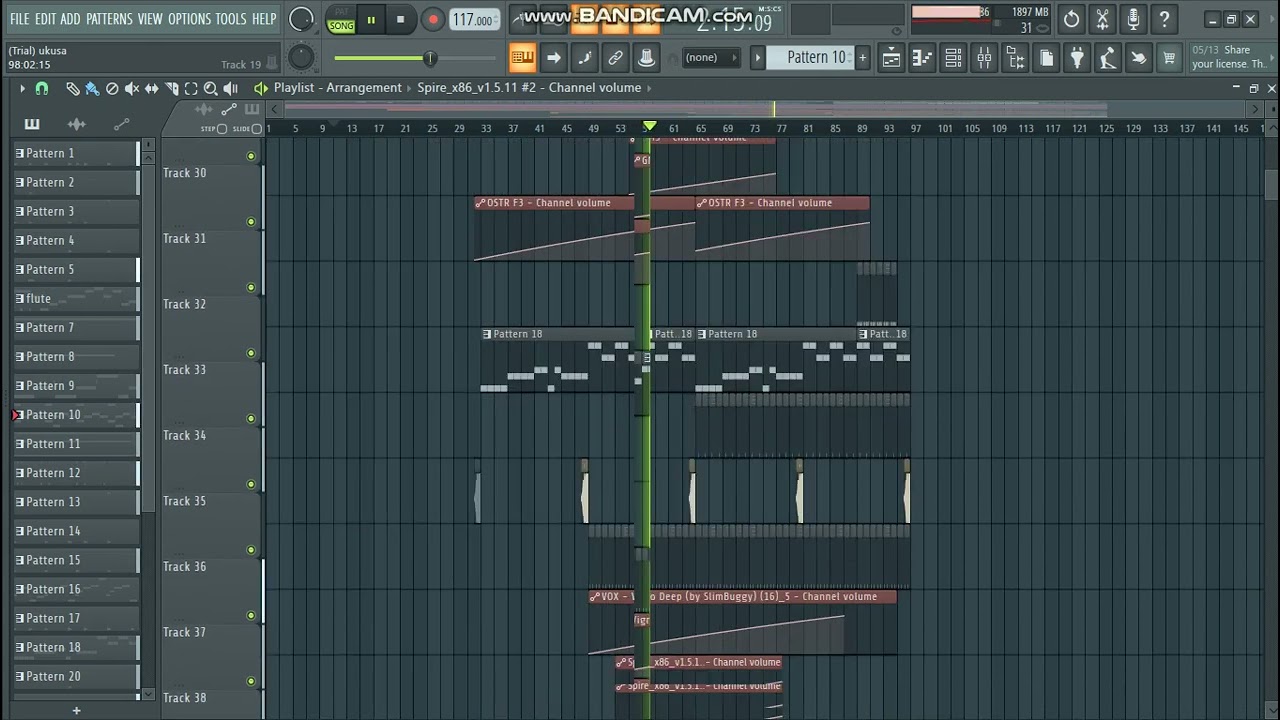Viewport: 1280px width, 720px height.
Task: Open the Mixer icon
Action: point(984,59)
